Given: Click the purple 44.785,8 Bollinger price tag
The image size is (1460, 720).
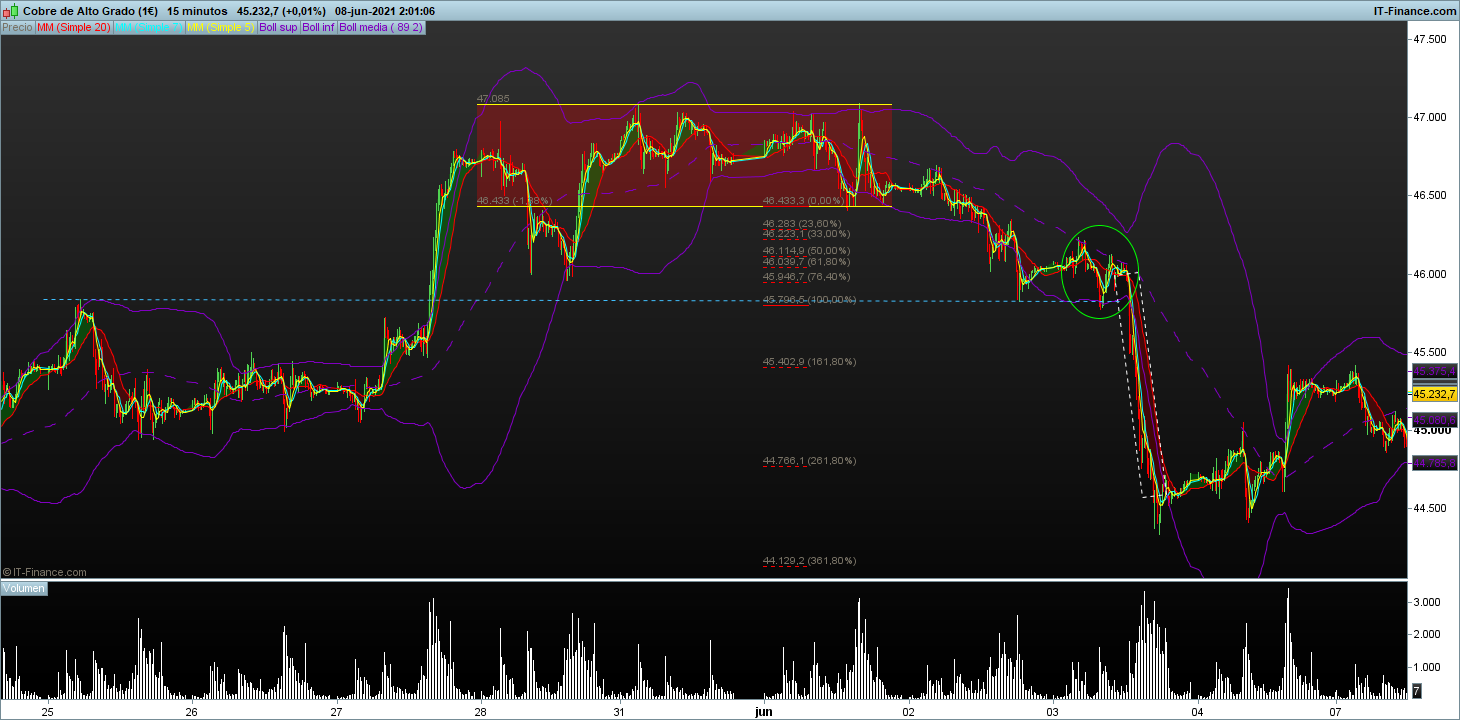Looking at the screenshot, I should coord(1434,463).
